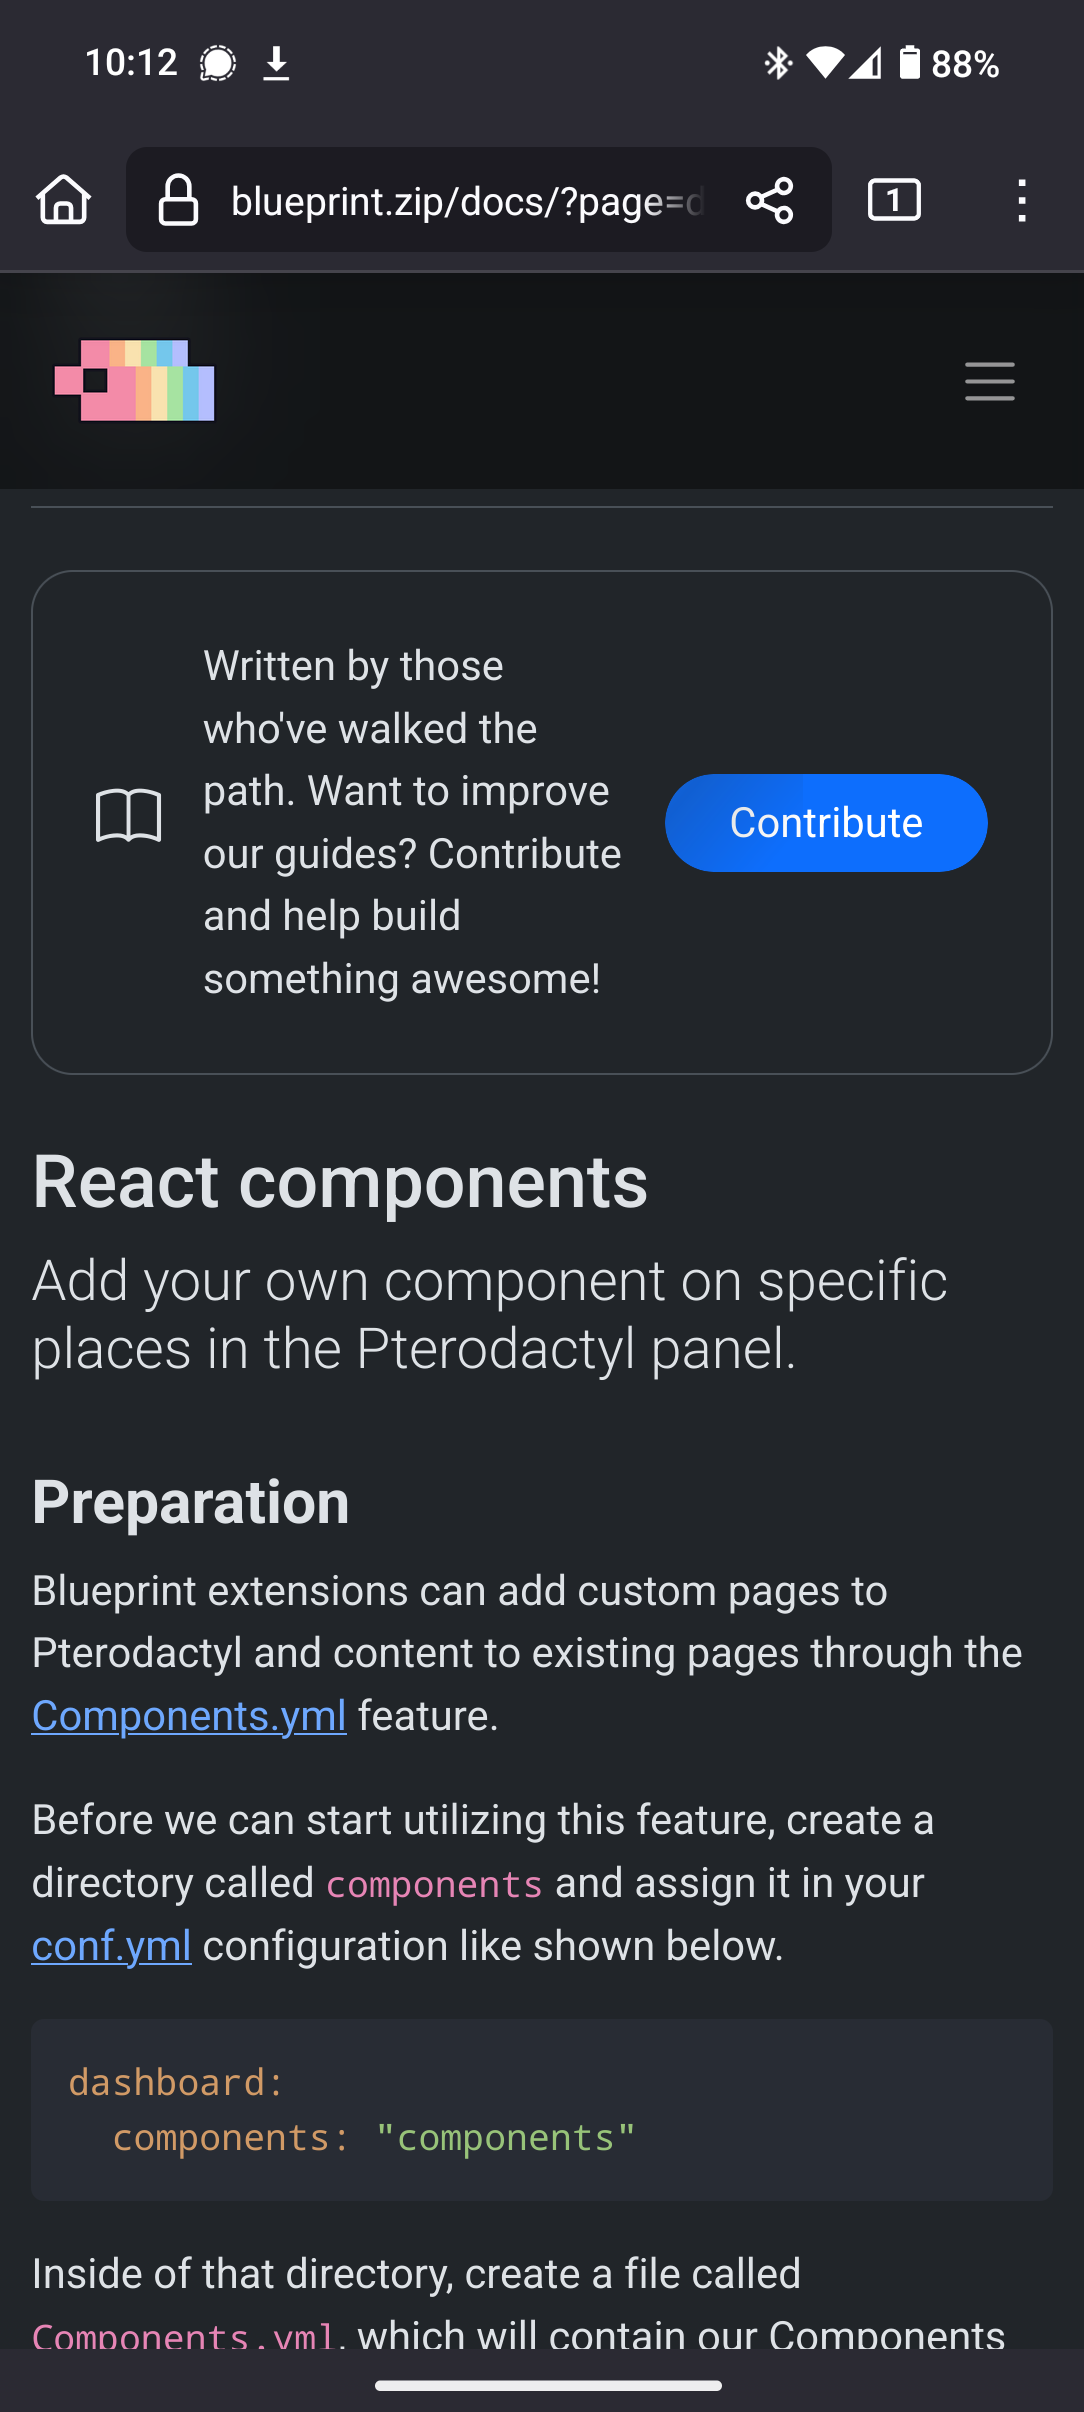This screenshot has width=1084, height=2412.
Task: Click the open book icon
Action: click(129, 816)
